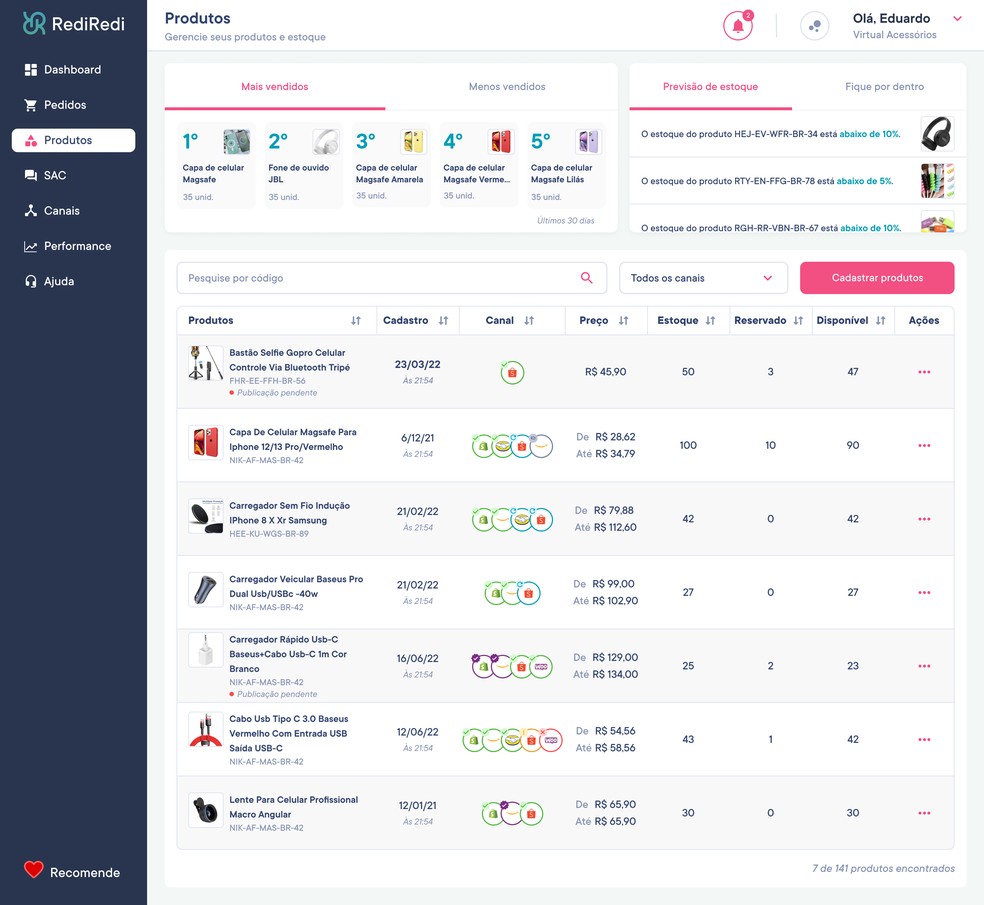The height and width of the screenshot is (905, 984).
Task: Open actions menu for Bastão Selfie Gopro
Action: tap(923, 372)
